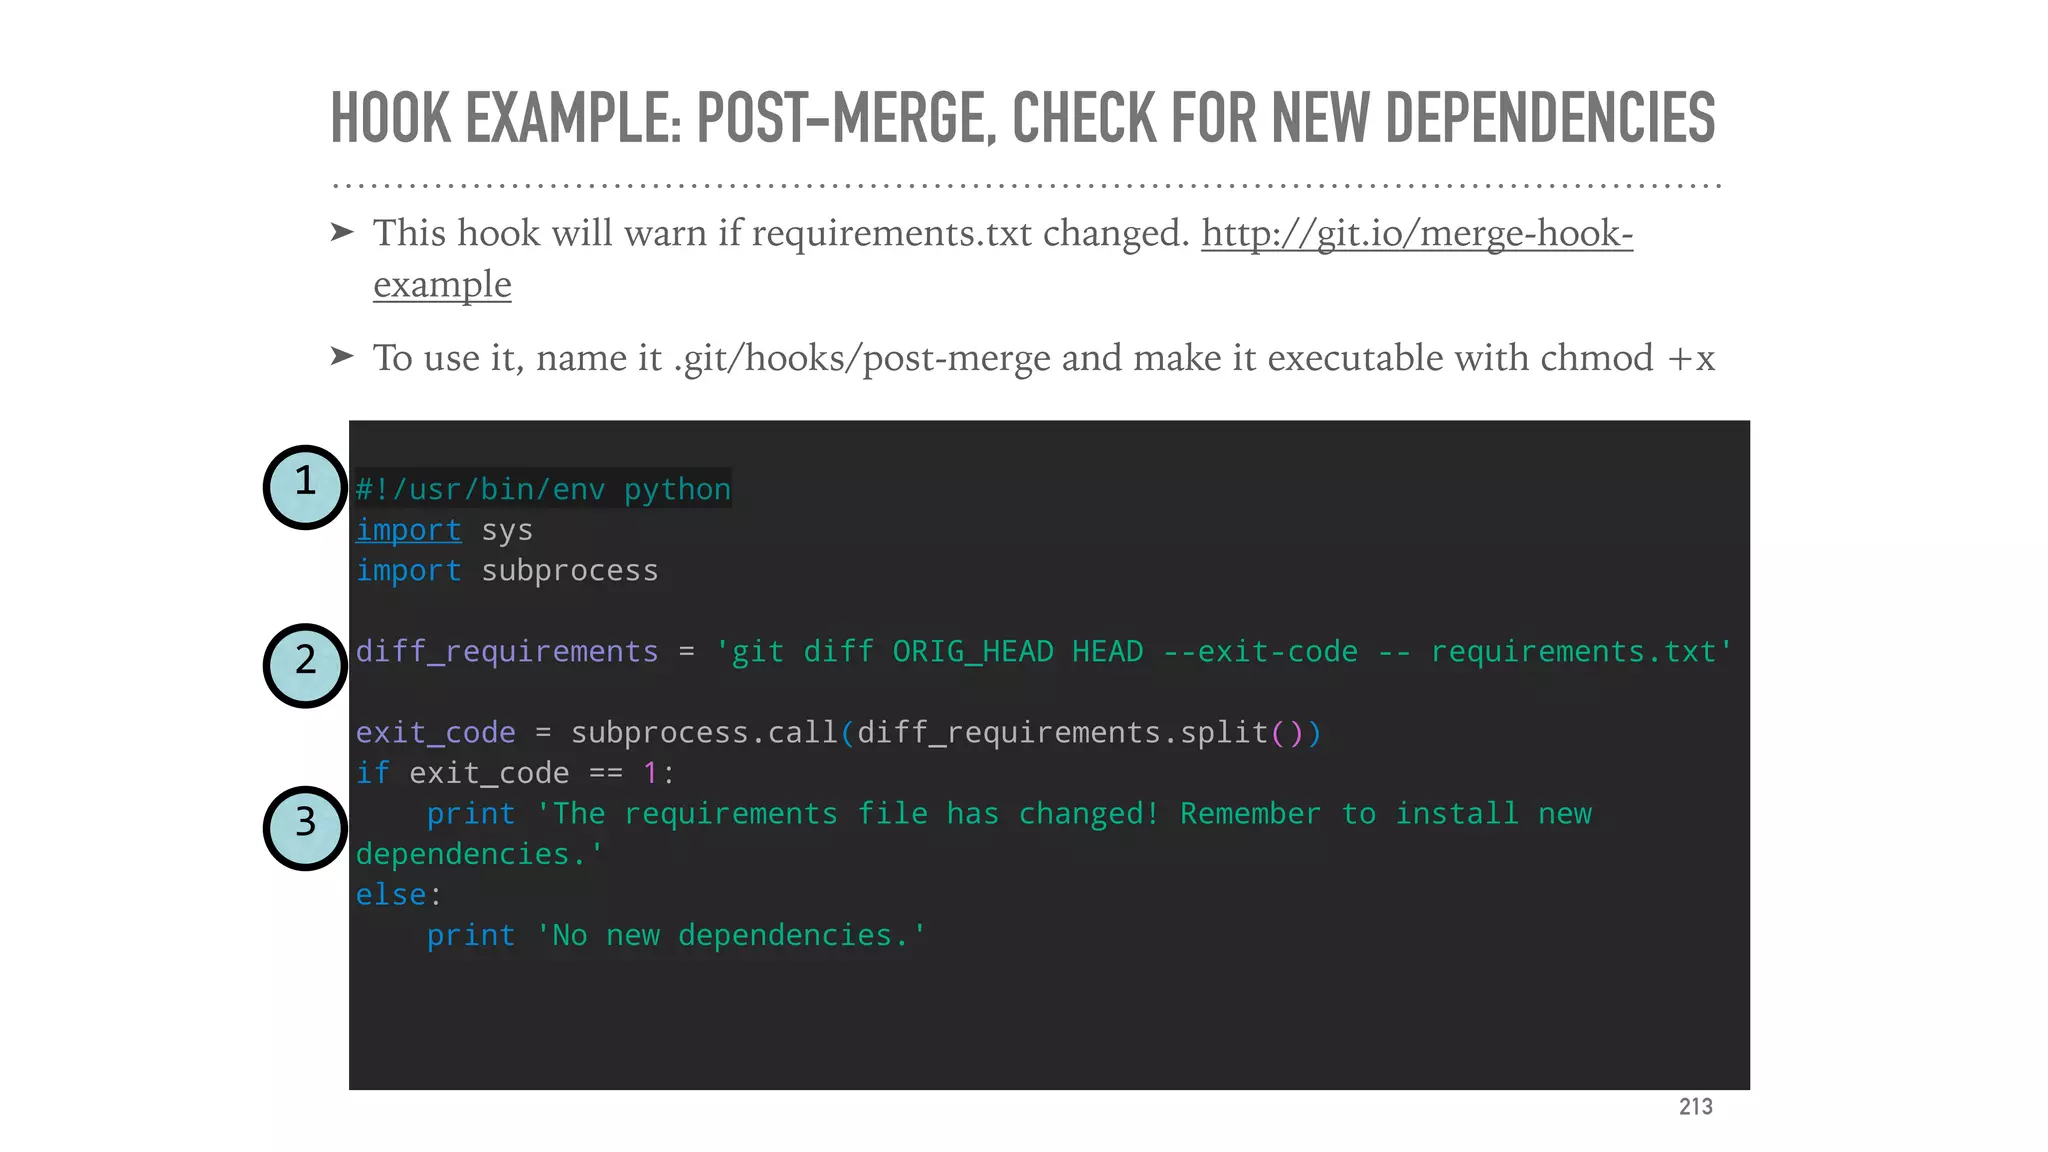Click the slide page number 213
This screenshot has width=2048, height=1152.
pos(1696,1106)
